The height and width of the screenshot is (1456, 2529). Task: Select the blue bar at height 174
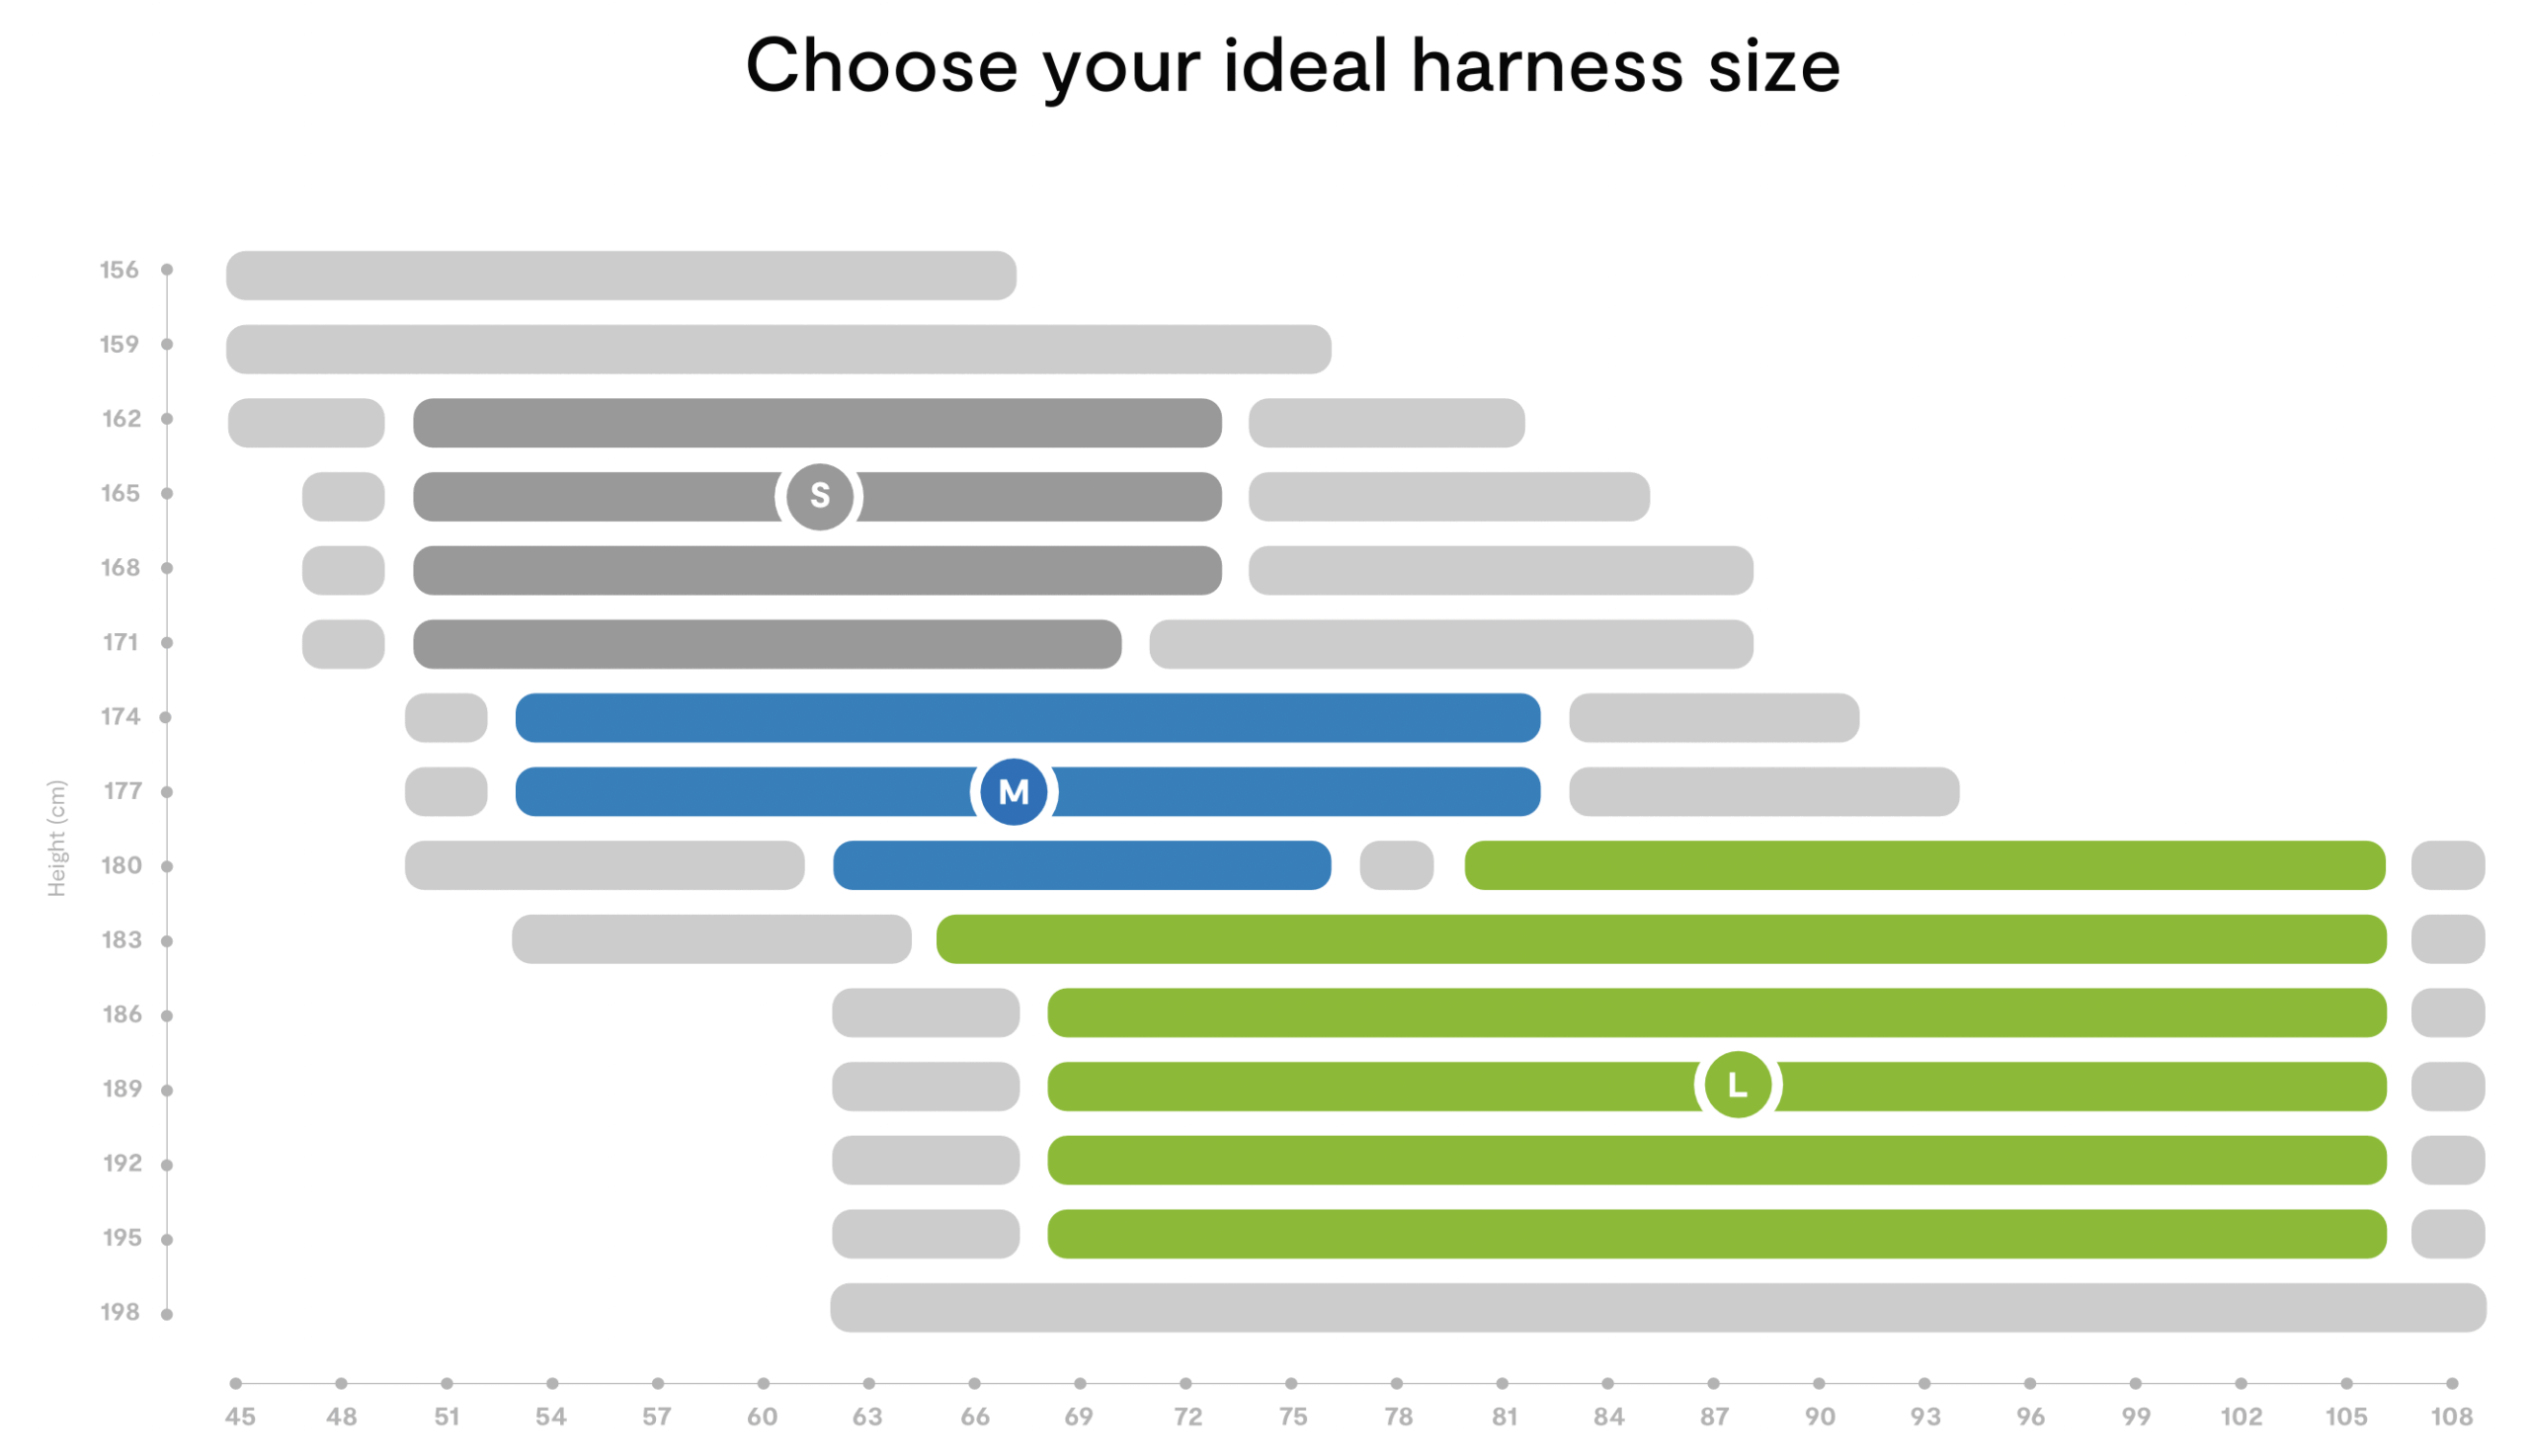point(1027,718)
